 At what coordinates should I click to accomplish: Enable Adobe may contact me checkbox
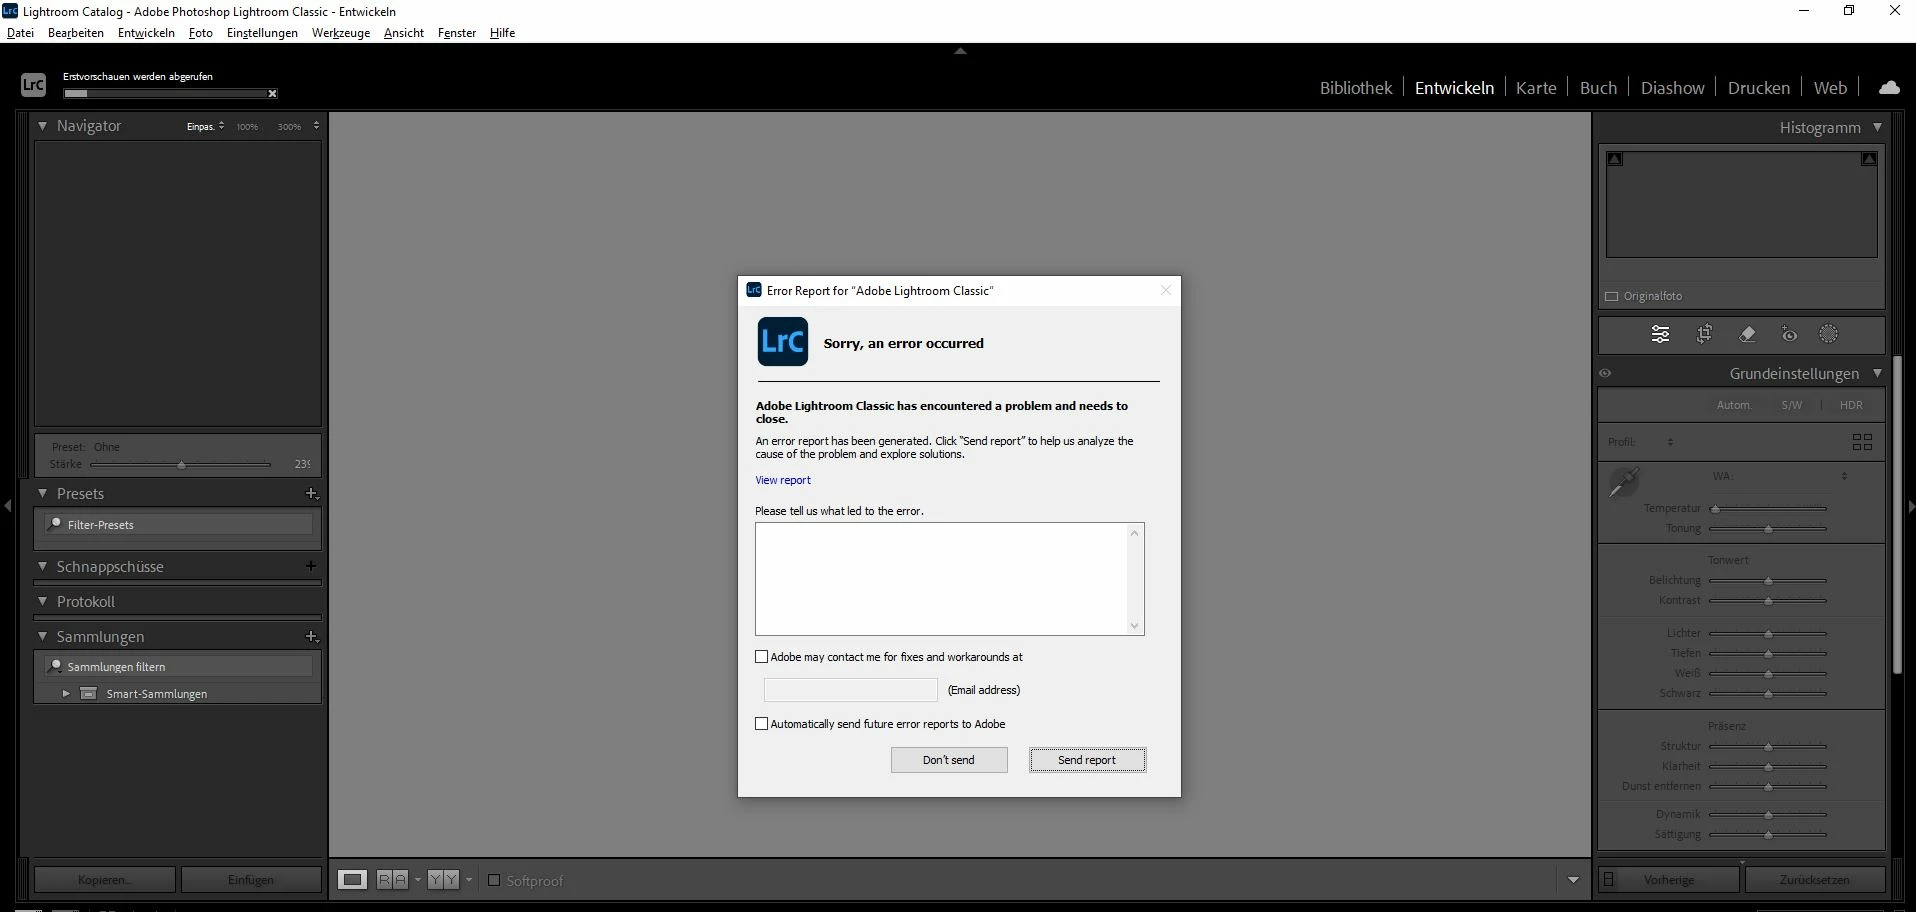click(x=762, y=657)
